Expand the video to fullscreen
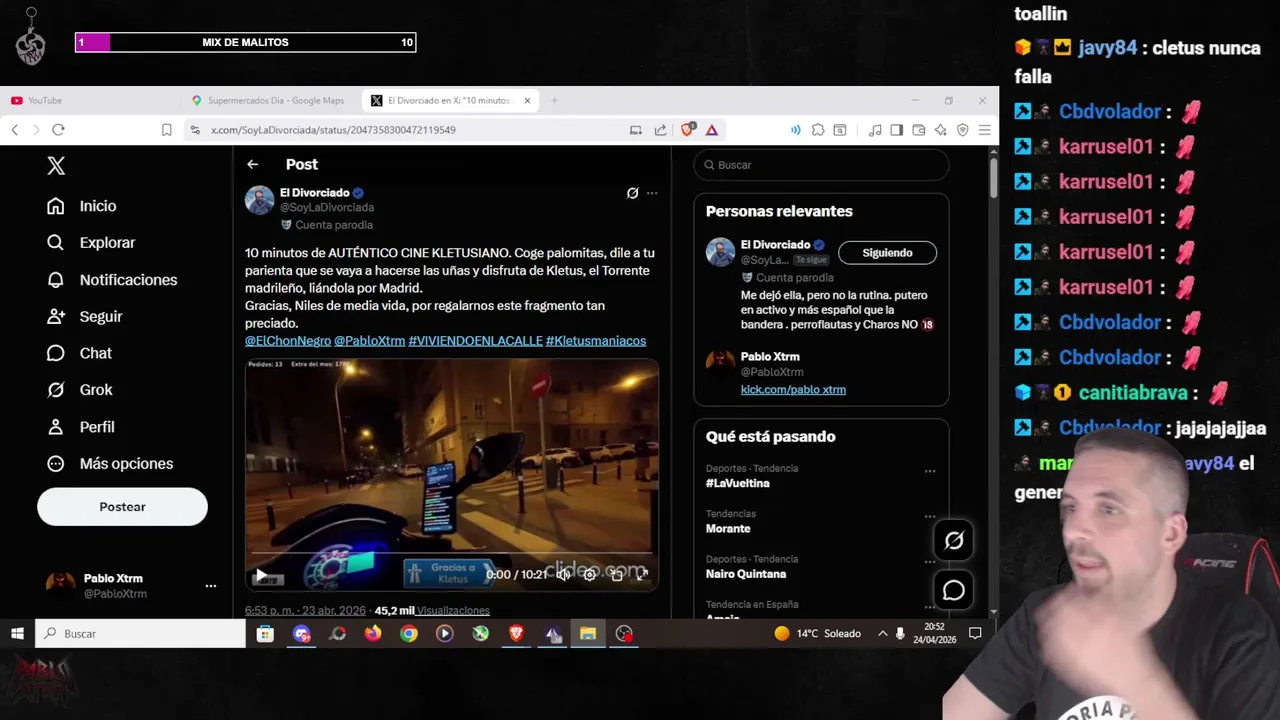 (x=642, y=574)
